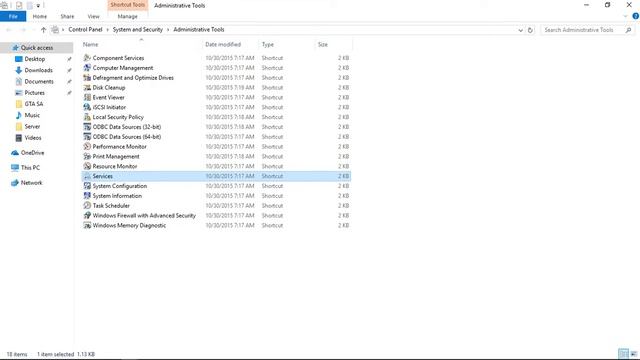Click the iSCSI Initiator icon
This screenshot has height=360, width=640.
click(87, 107)
